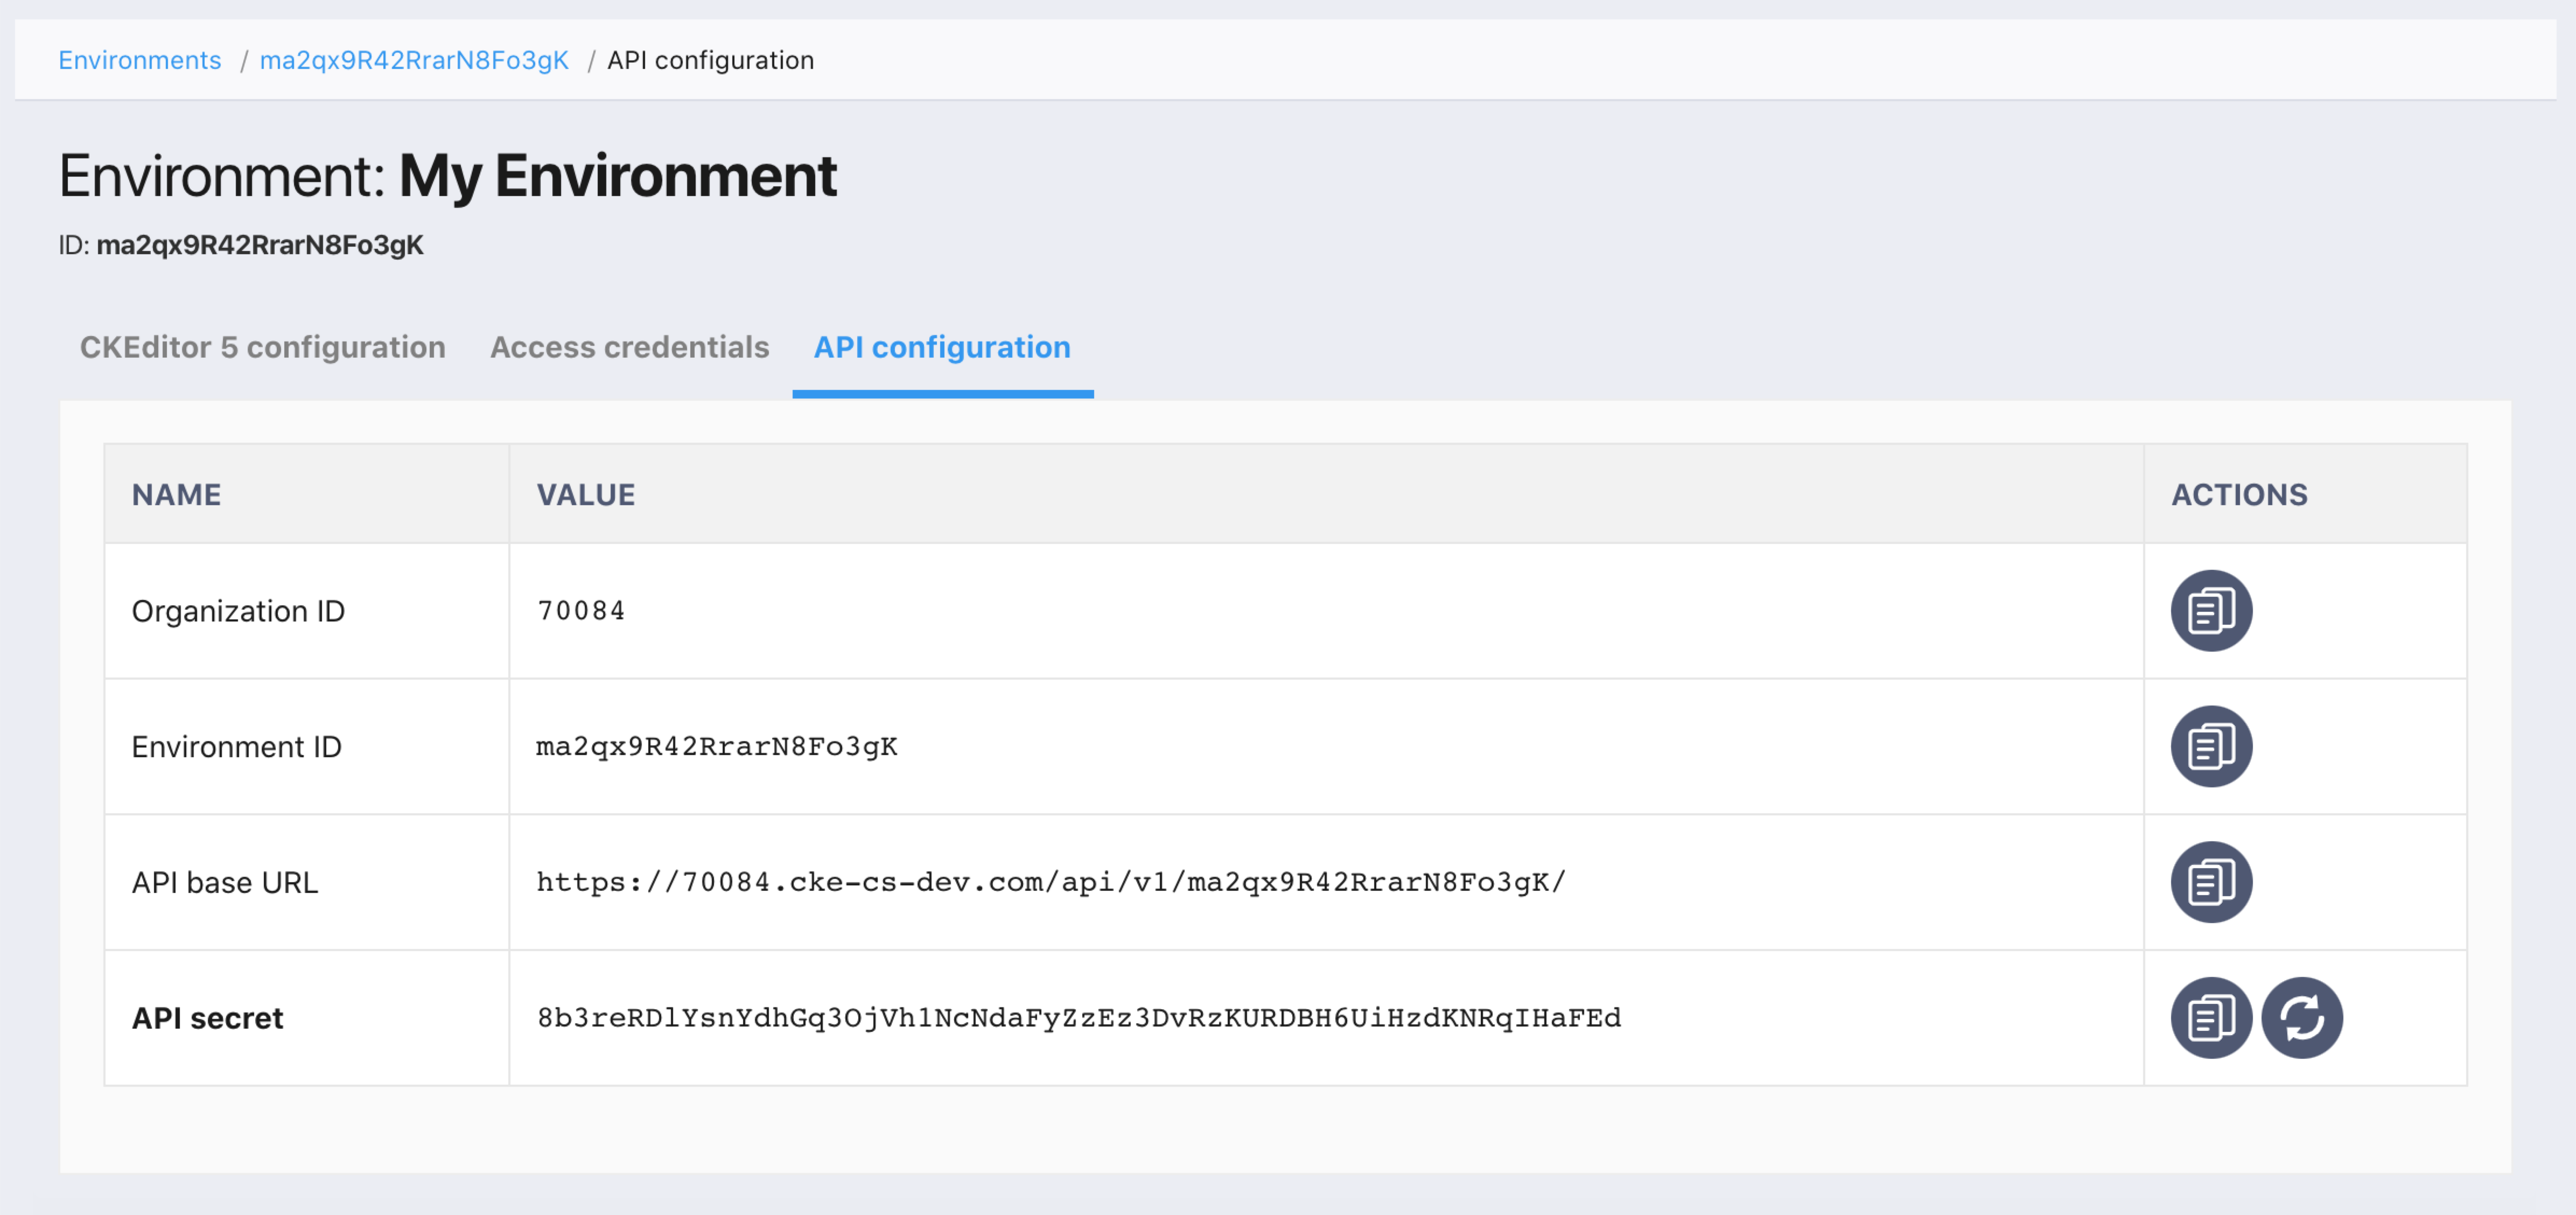Click the Environment ID name cell
Screen dimensions: 2576x1215
coord(307,747)
